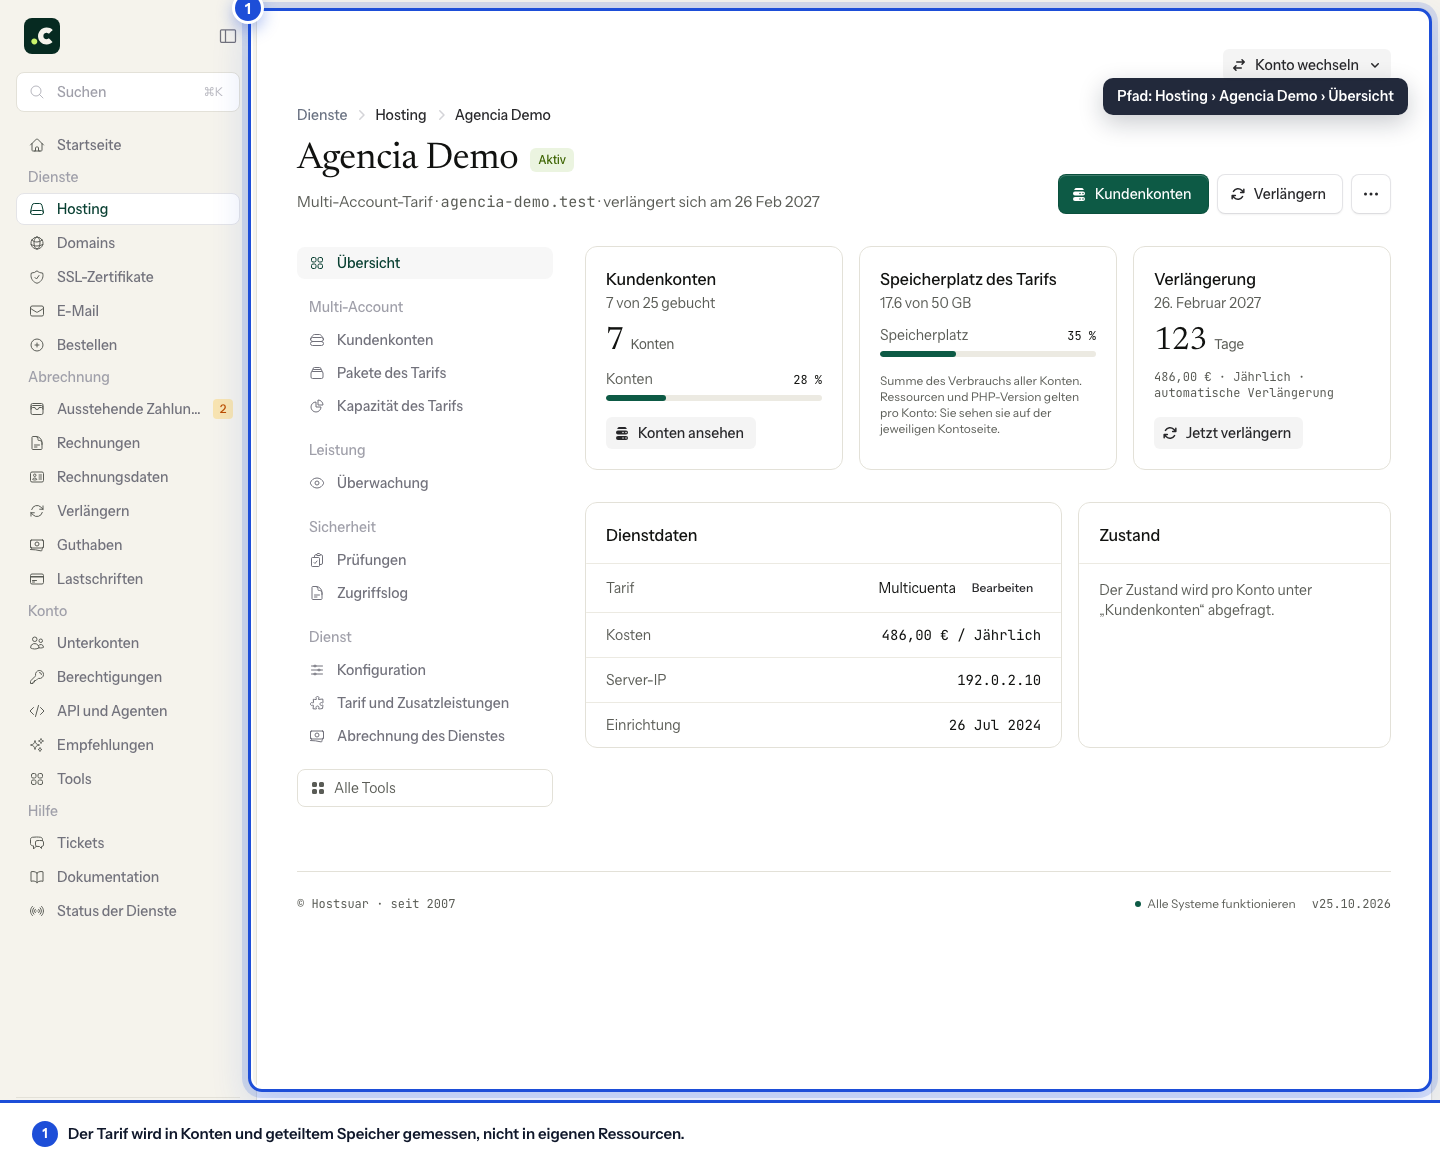Screen dimensions: 1440x1164
Task: Click the Alle Tools button
Action: click(x=425, y=788)
